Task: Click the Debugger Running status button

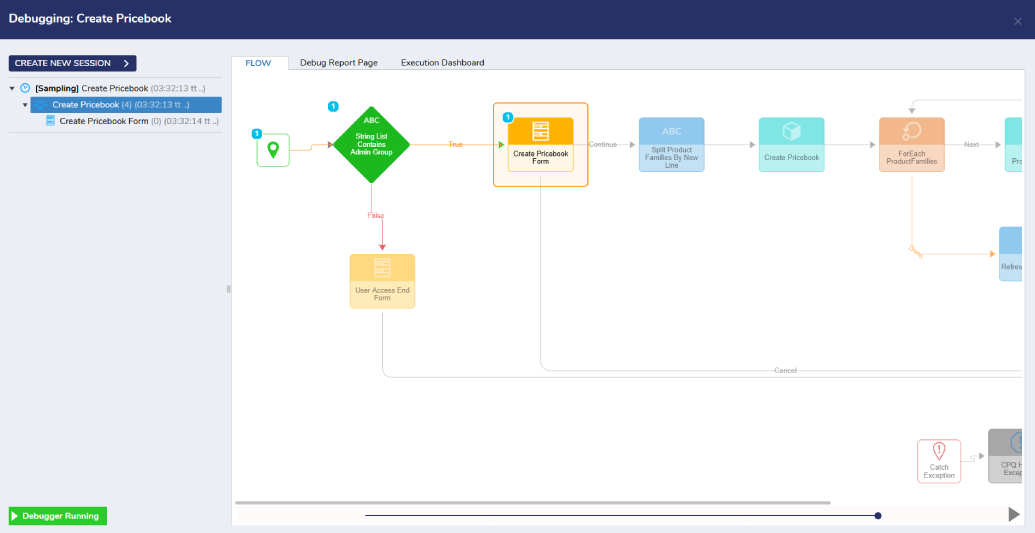Action: [x=57, y=516]
